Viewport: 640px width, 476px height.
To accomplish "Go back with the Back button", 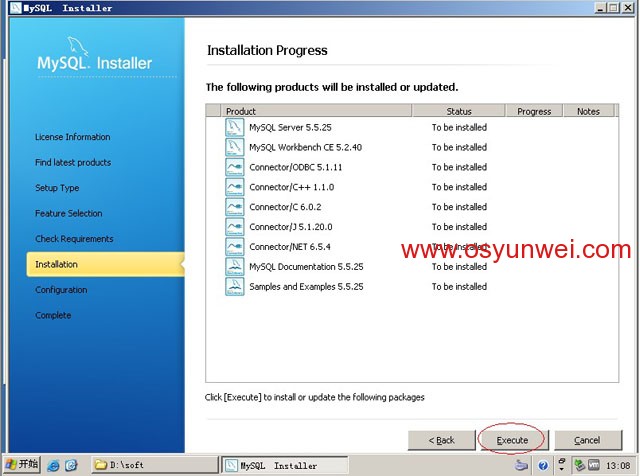I will click(441, 440).
